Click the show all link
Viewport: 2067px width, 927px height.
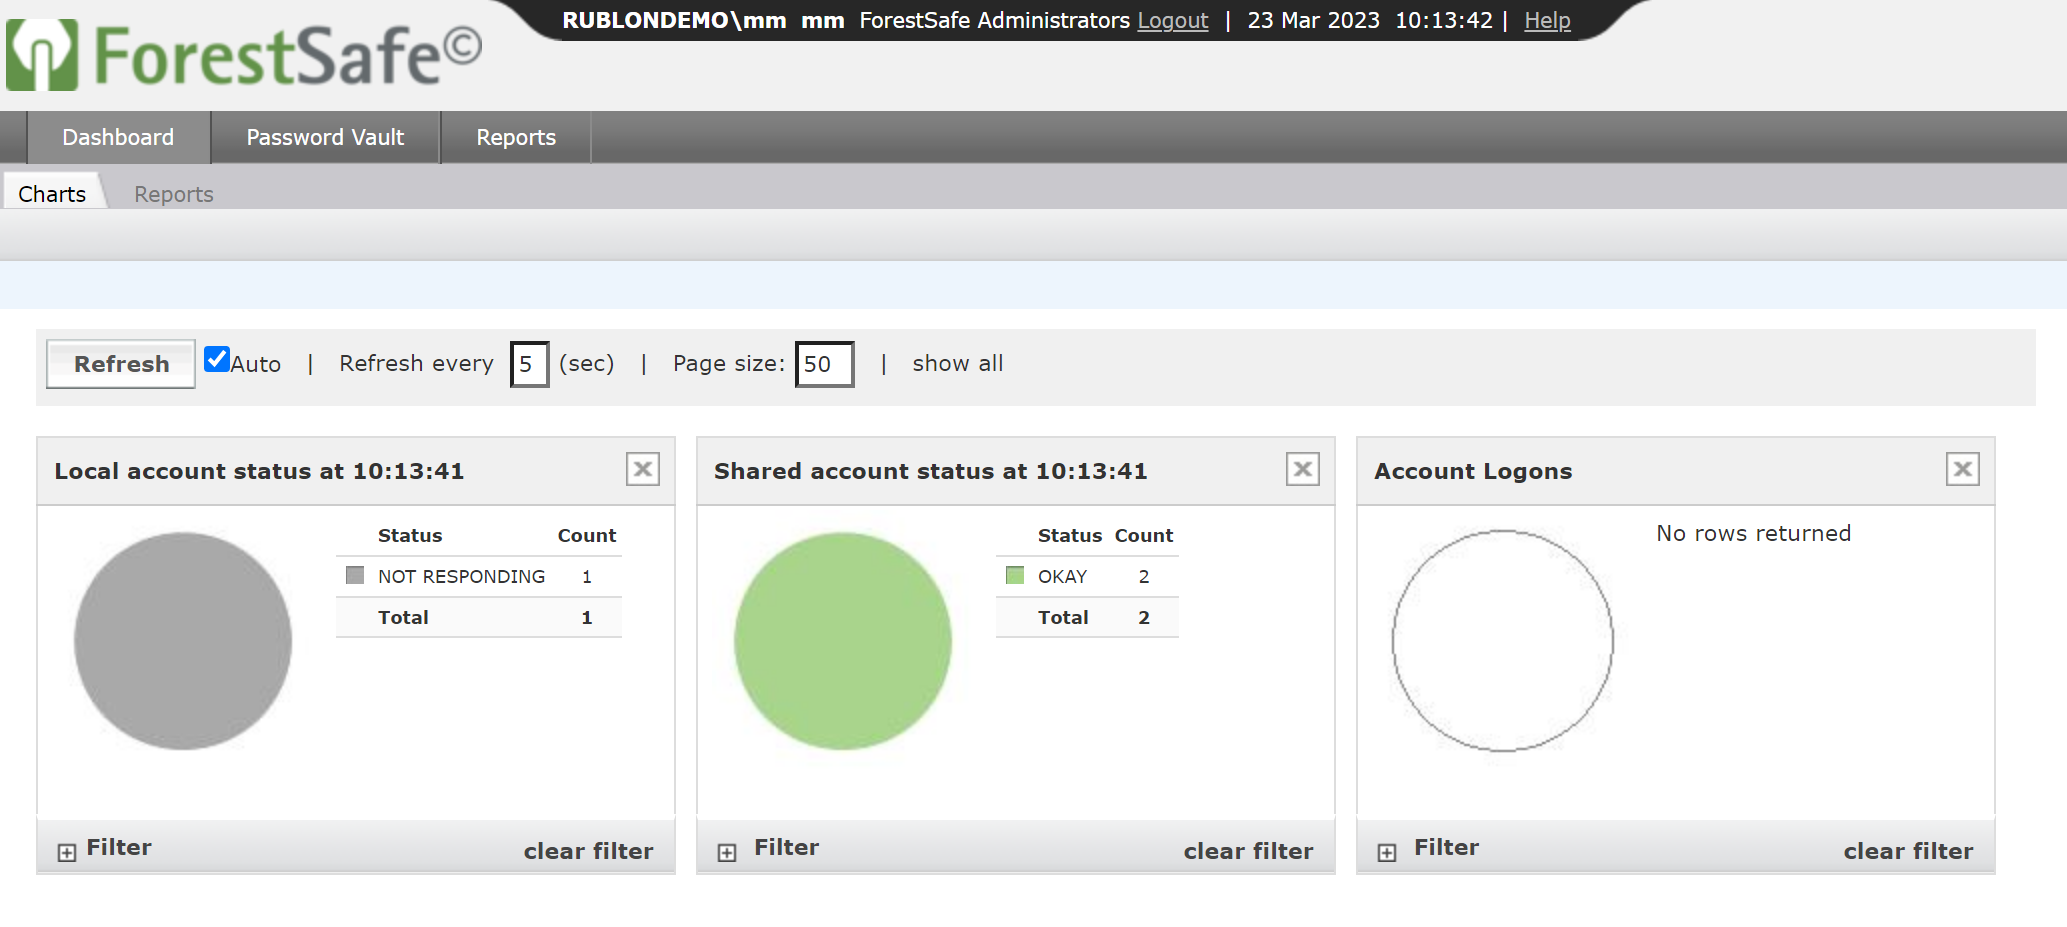(957, 363)
